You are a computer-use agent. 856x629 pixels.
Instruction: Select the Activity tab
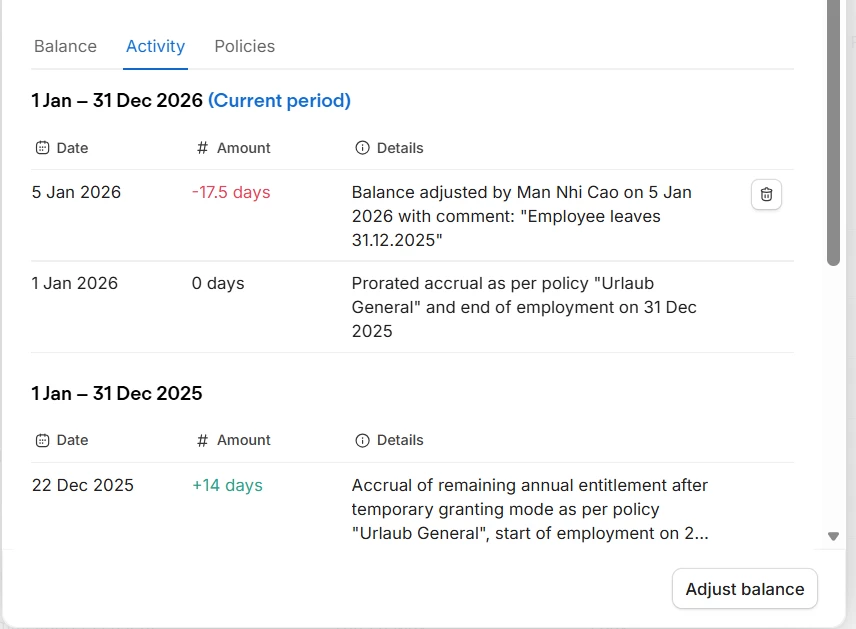coord(155,46)
